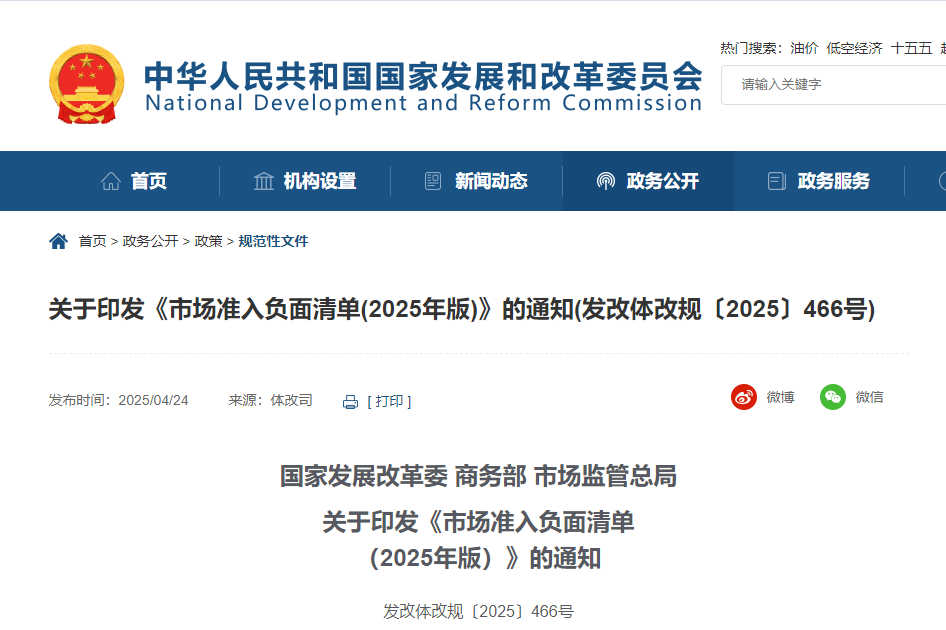Click hot search keyword 十五五

coord(911,48)
